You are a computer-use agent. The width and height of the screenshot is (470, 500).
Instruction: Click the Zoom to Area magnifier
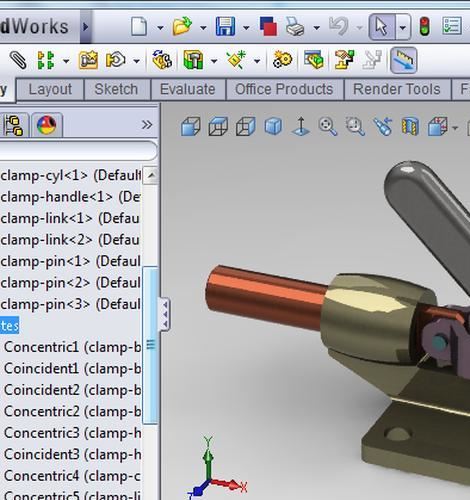[x=355, y=127]
